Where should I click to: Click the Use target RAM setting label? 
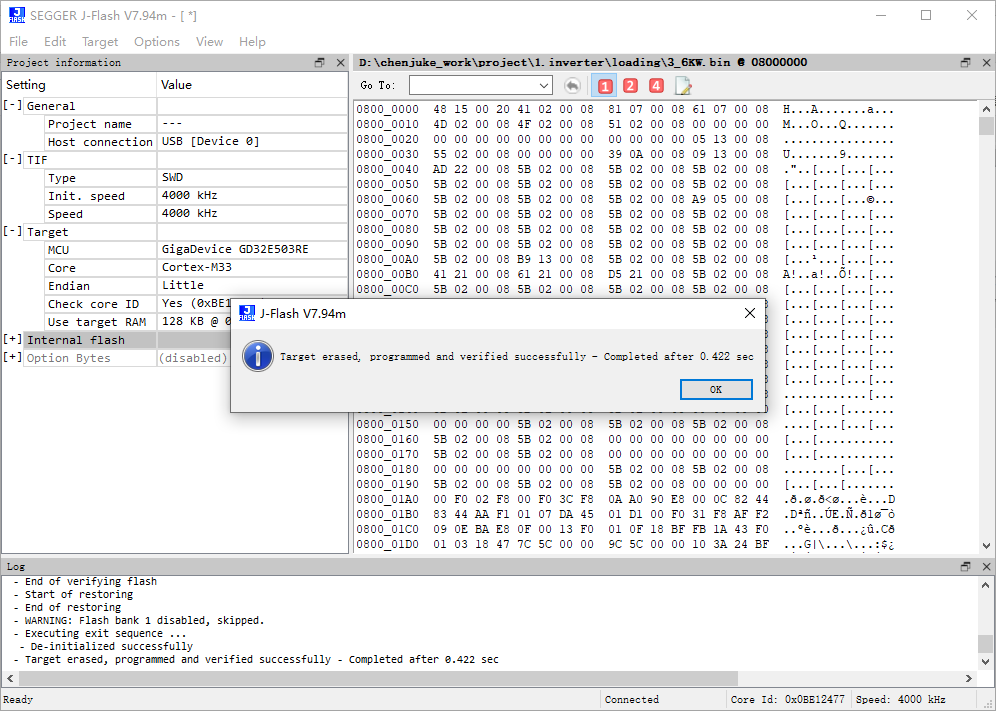point(97,322)
